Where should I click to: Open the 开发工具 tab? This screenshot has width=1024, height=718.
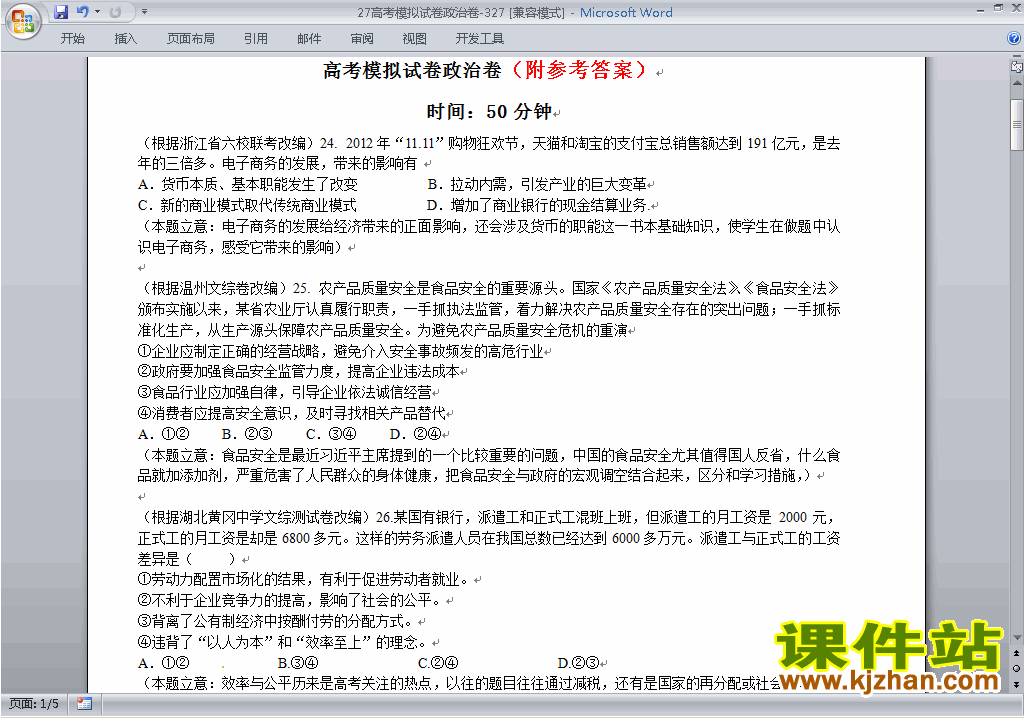click(x=480, y=39)
